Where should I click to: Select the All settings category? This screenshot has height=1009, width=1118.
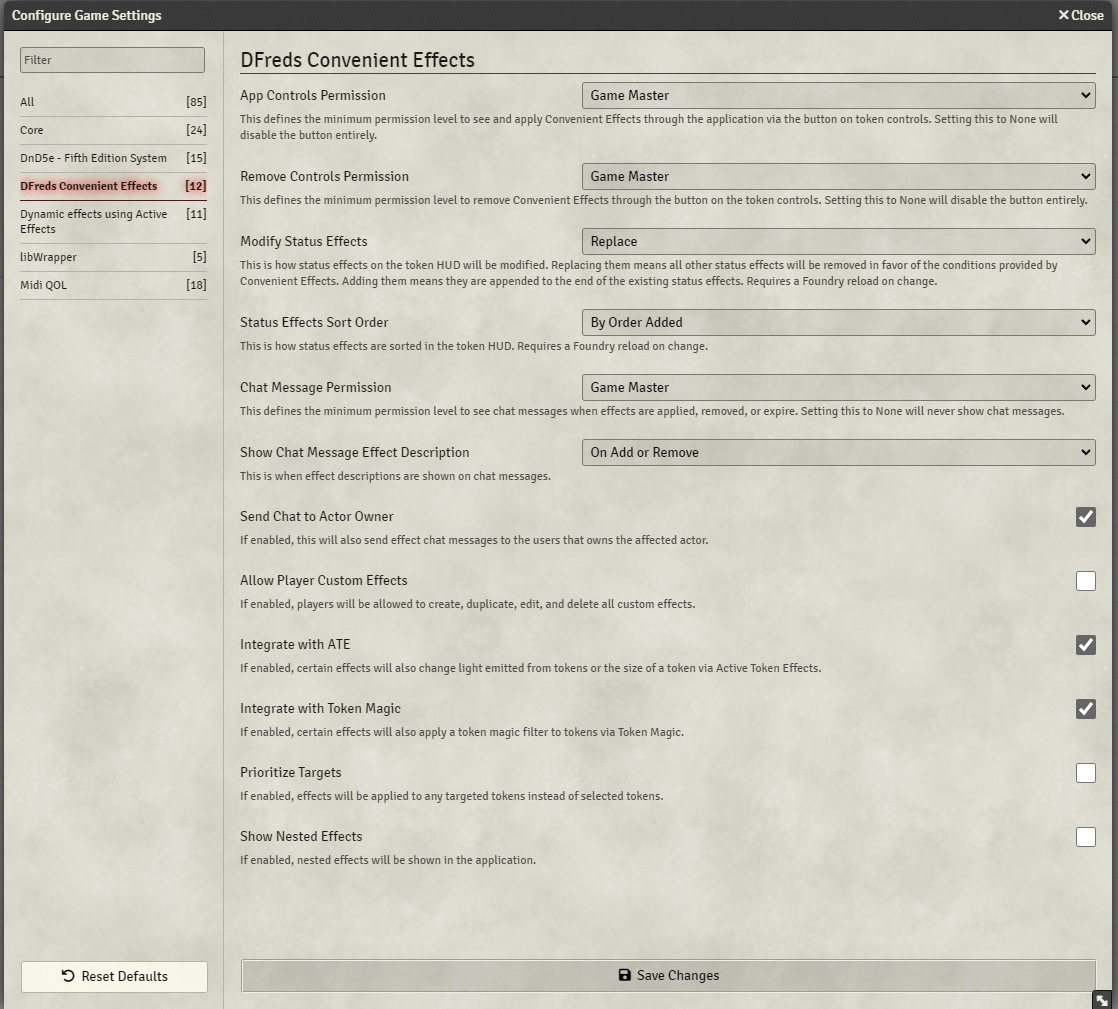113,102
